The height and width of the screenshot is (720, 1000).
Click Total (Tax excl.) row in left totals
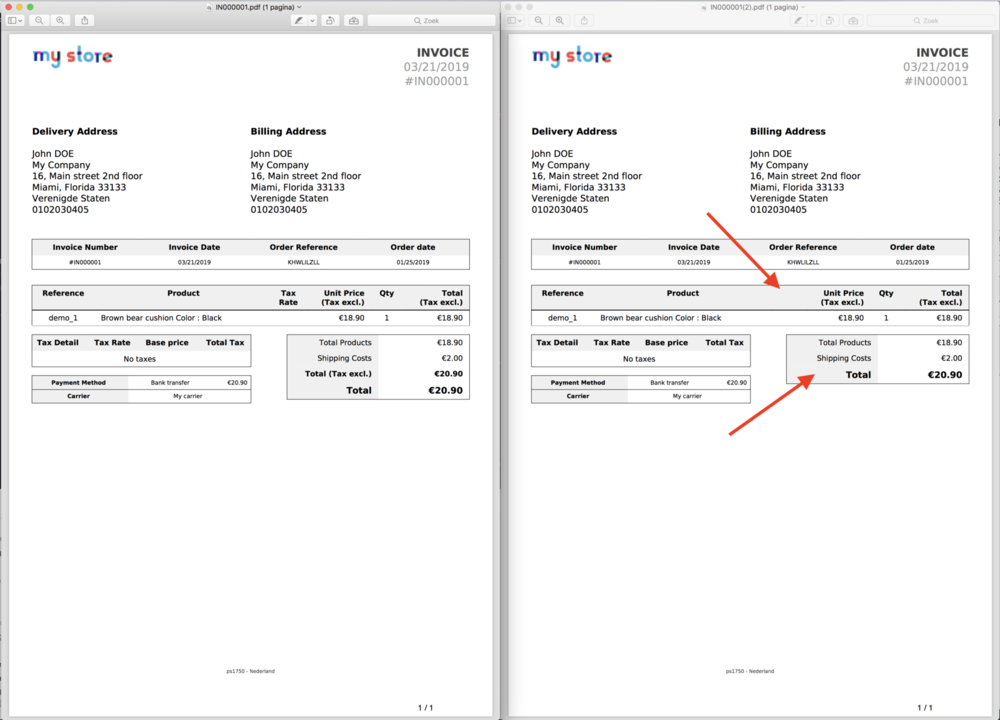click(x=378, y=374)
